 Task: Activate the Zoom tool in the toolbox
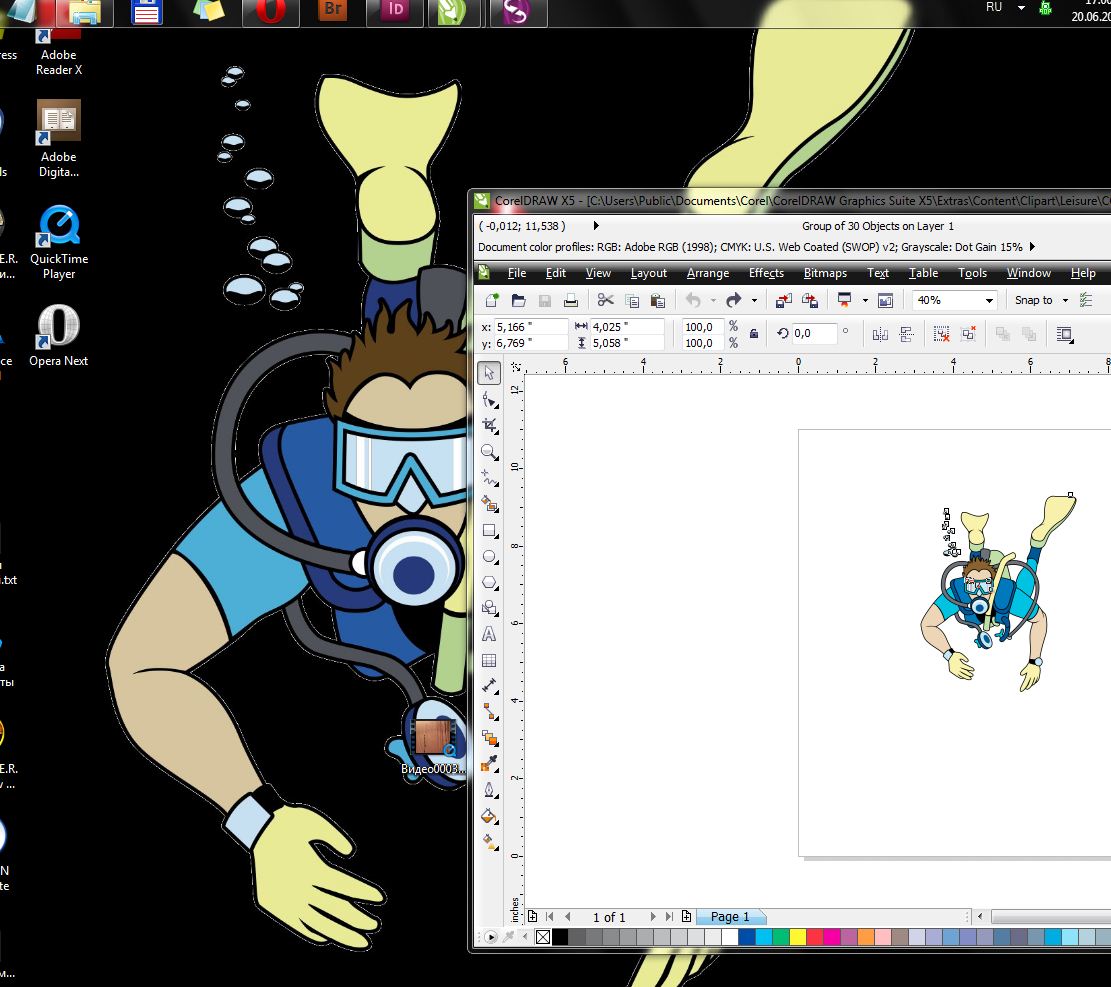tap(490, 452)
